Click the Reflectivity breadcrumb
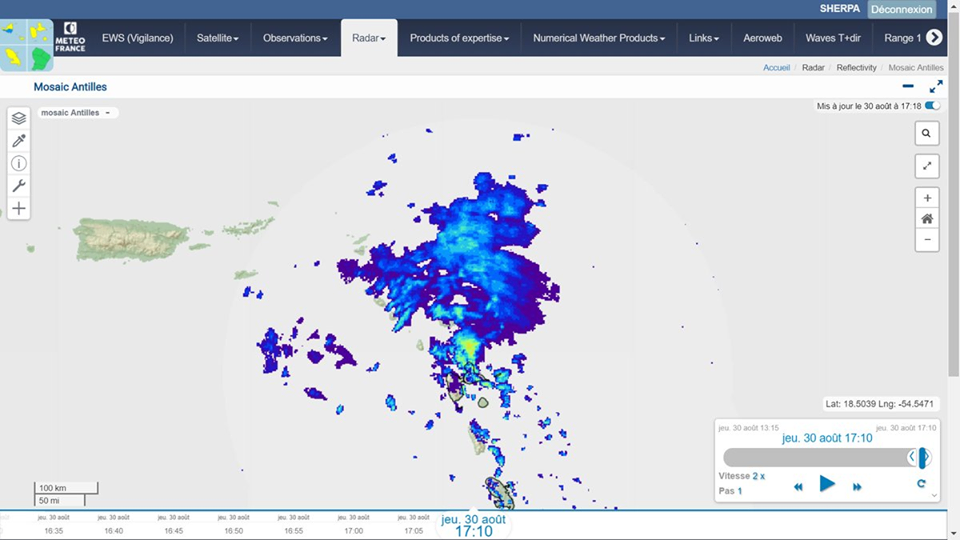The width and height of the screenshot is (960, 540). (856, 67)
